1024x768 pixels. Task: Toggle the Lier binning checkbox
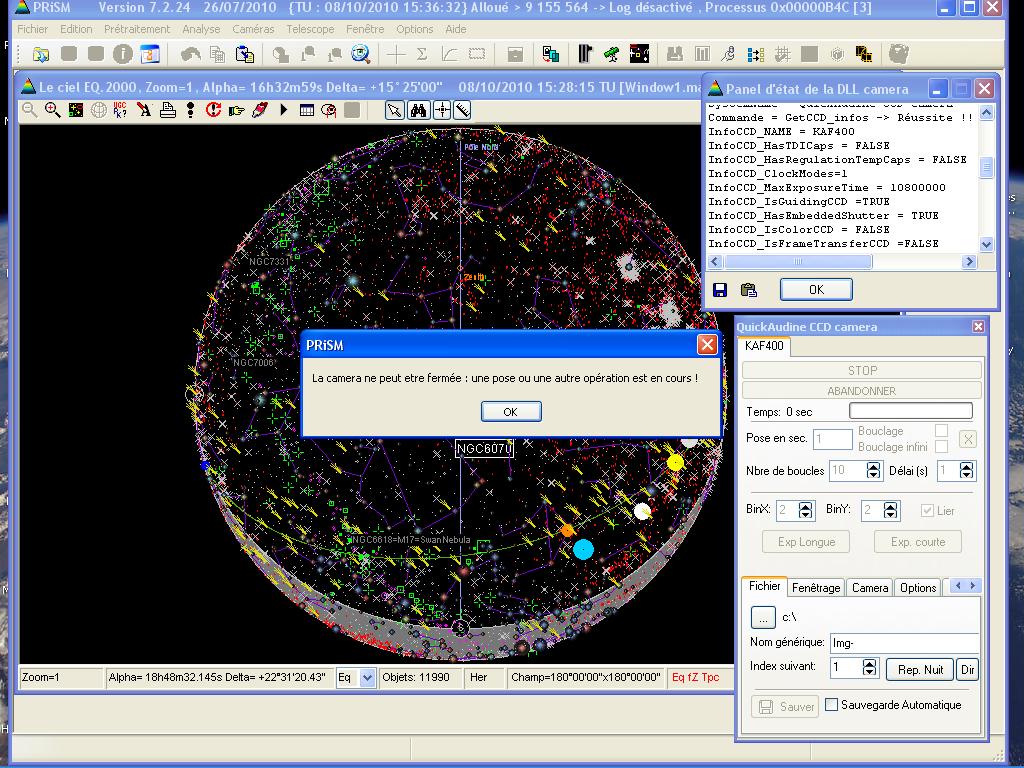(927, 511)
